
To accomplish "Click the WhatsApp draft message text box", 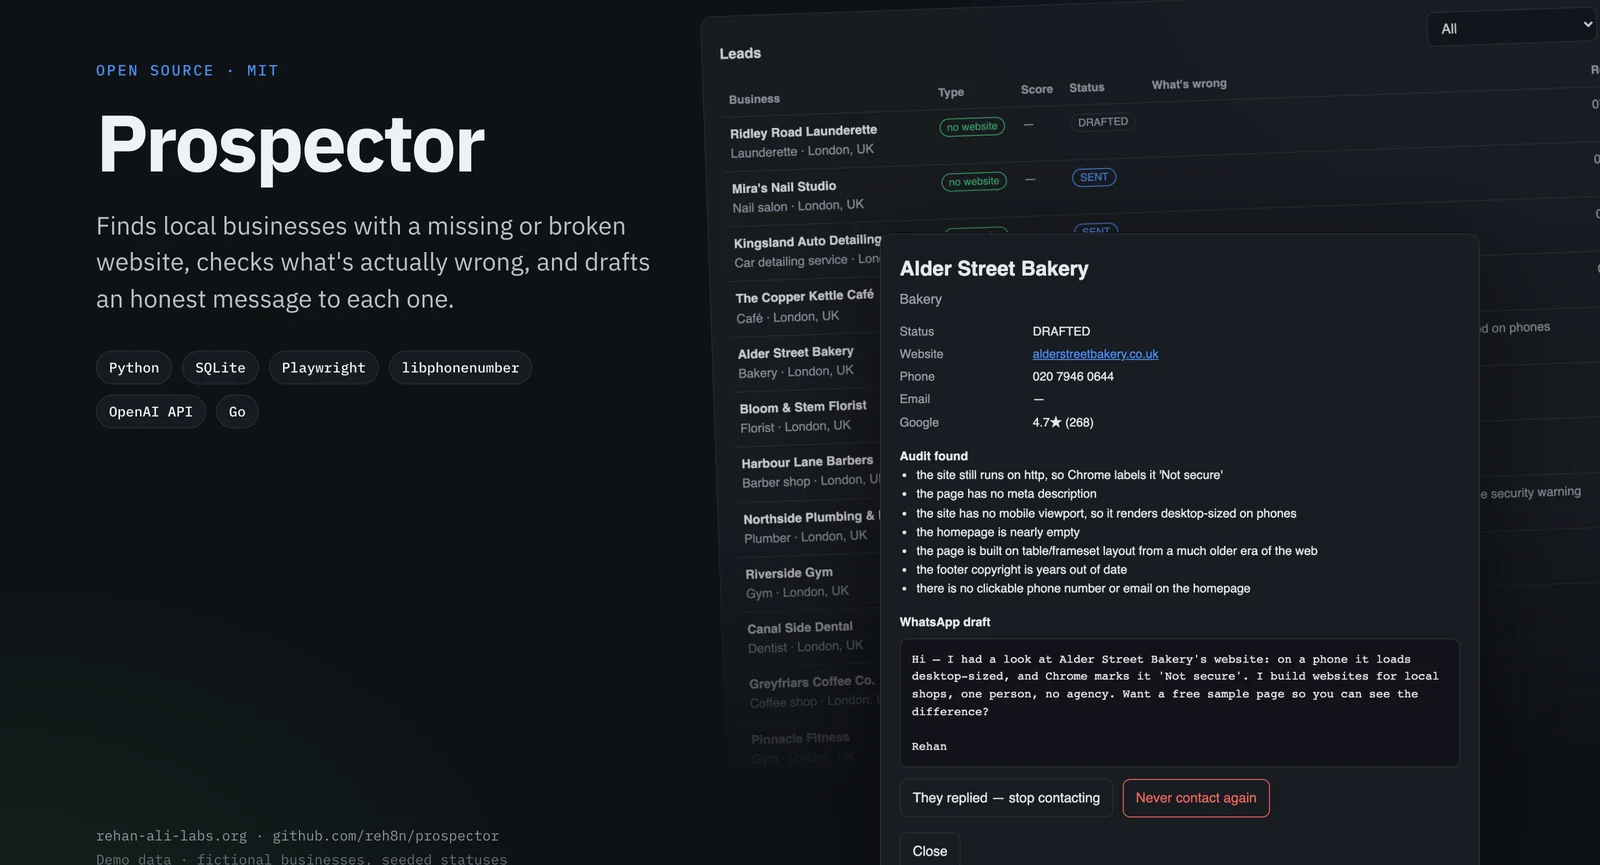I will coord(1180,703).
